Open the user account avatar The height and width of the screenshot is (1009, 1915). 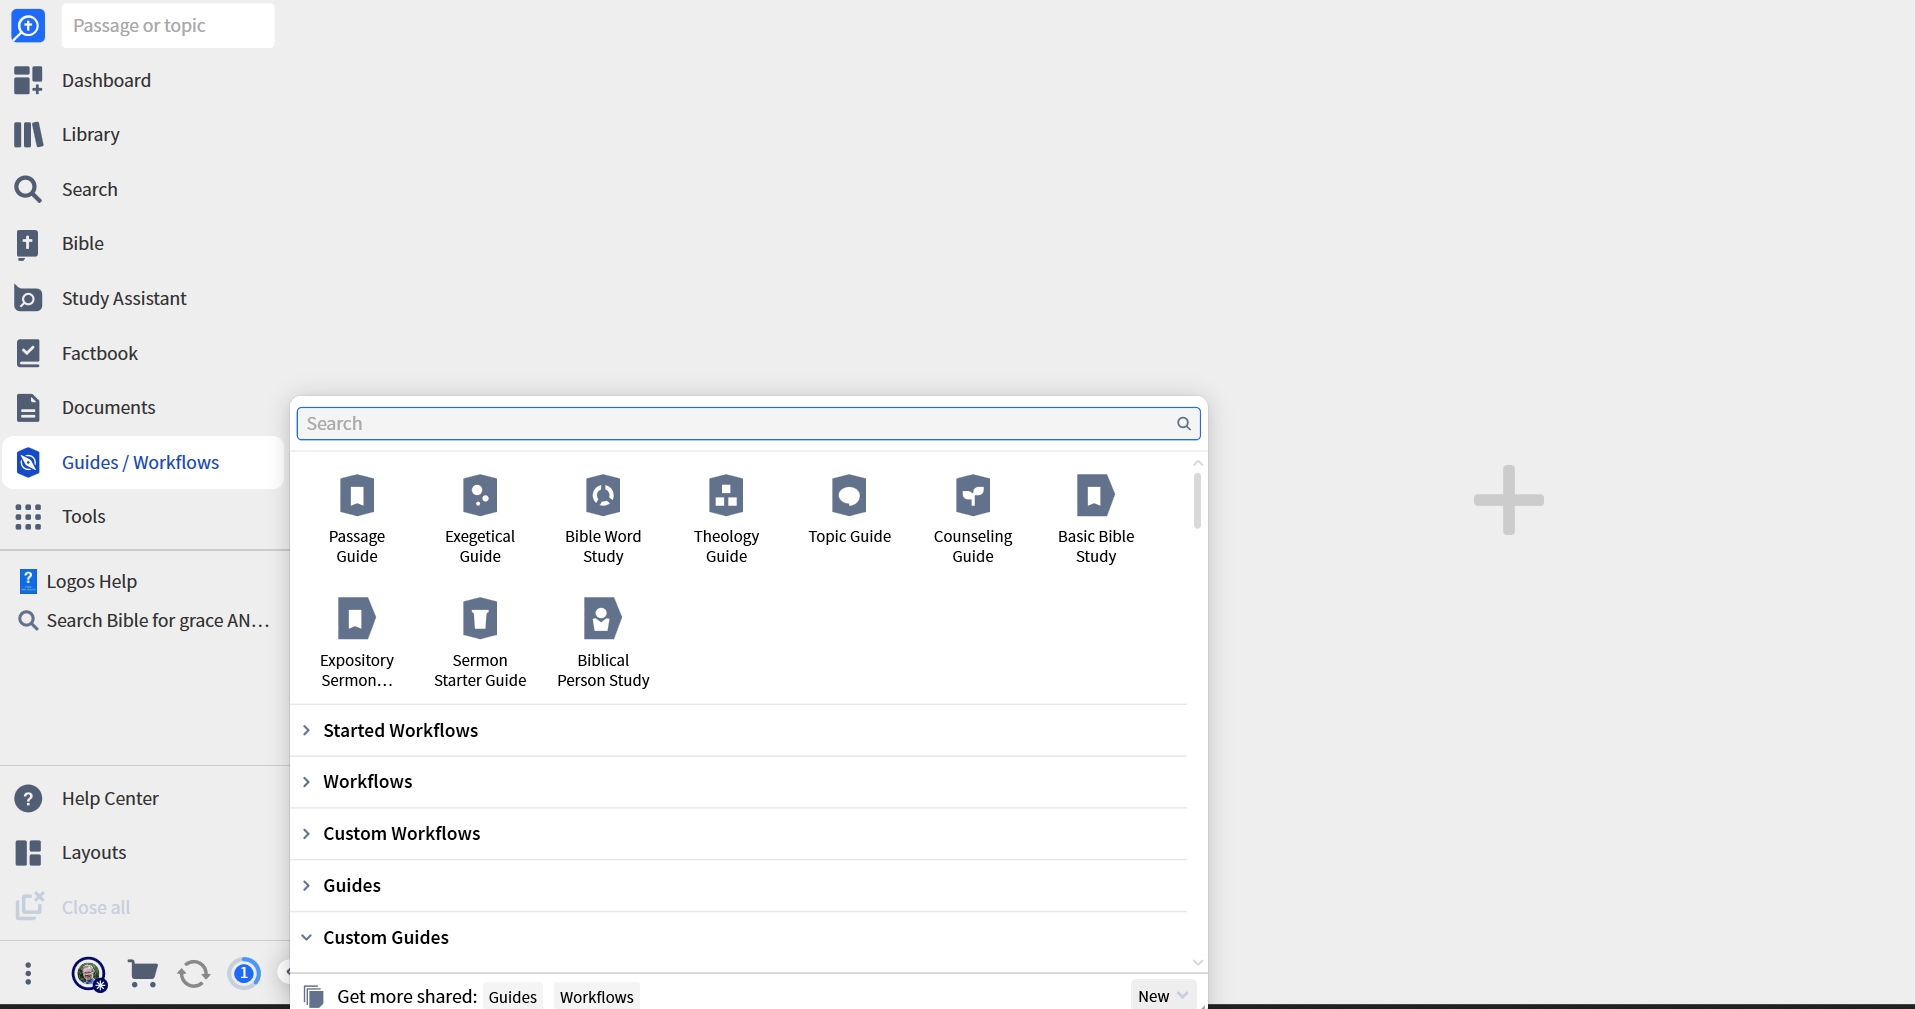tap(89, 973)
